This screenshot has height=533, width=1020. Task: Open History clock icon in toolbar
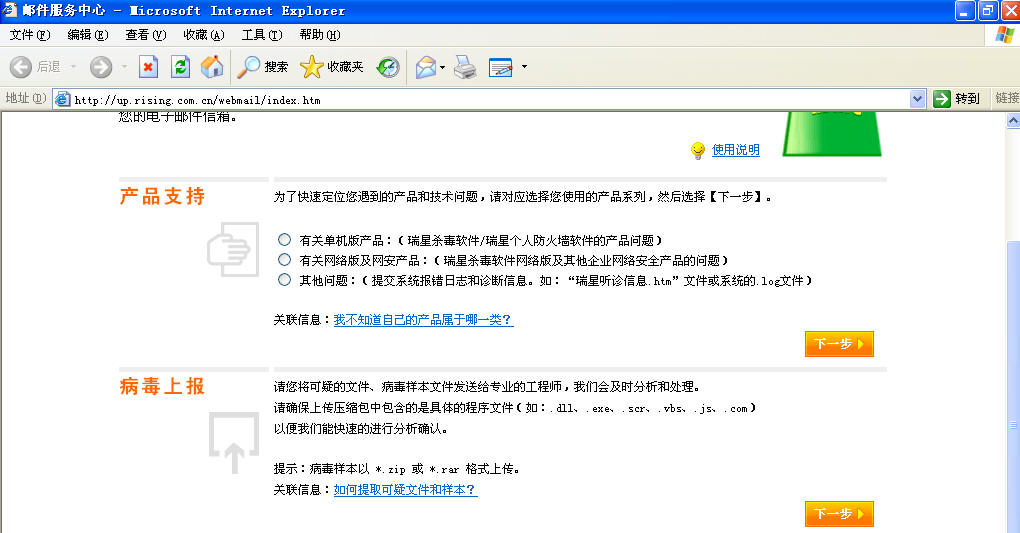pyautogui.click(x=388, y=66)
